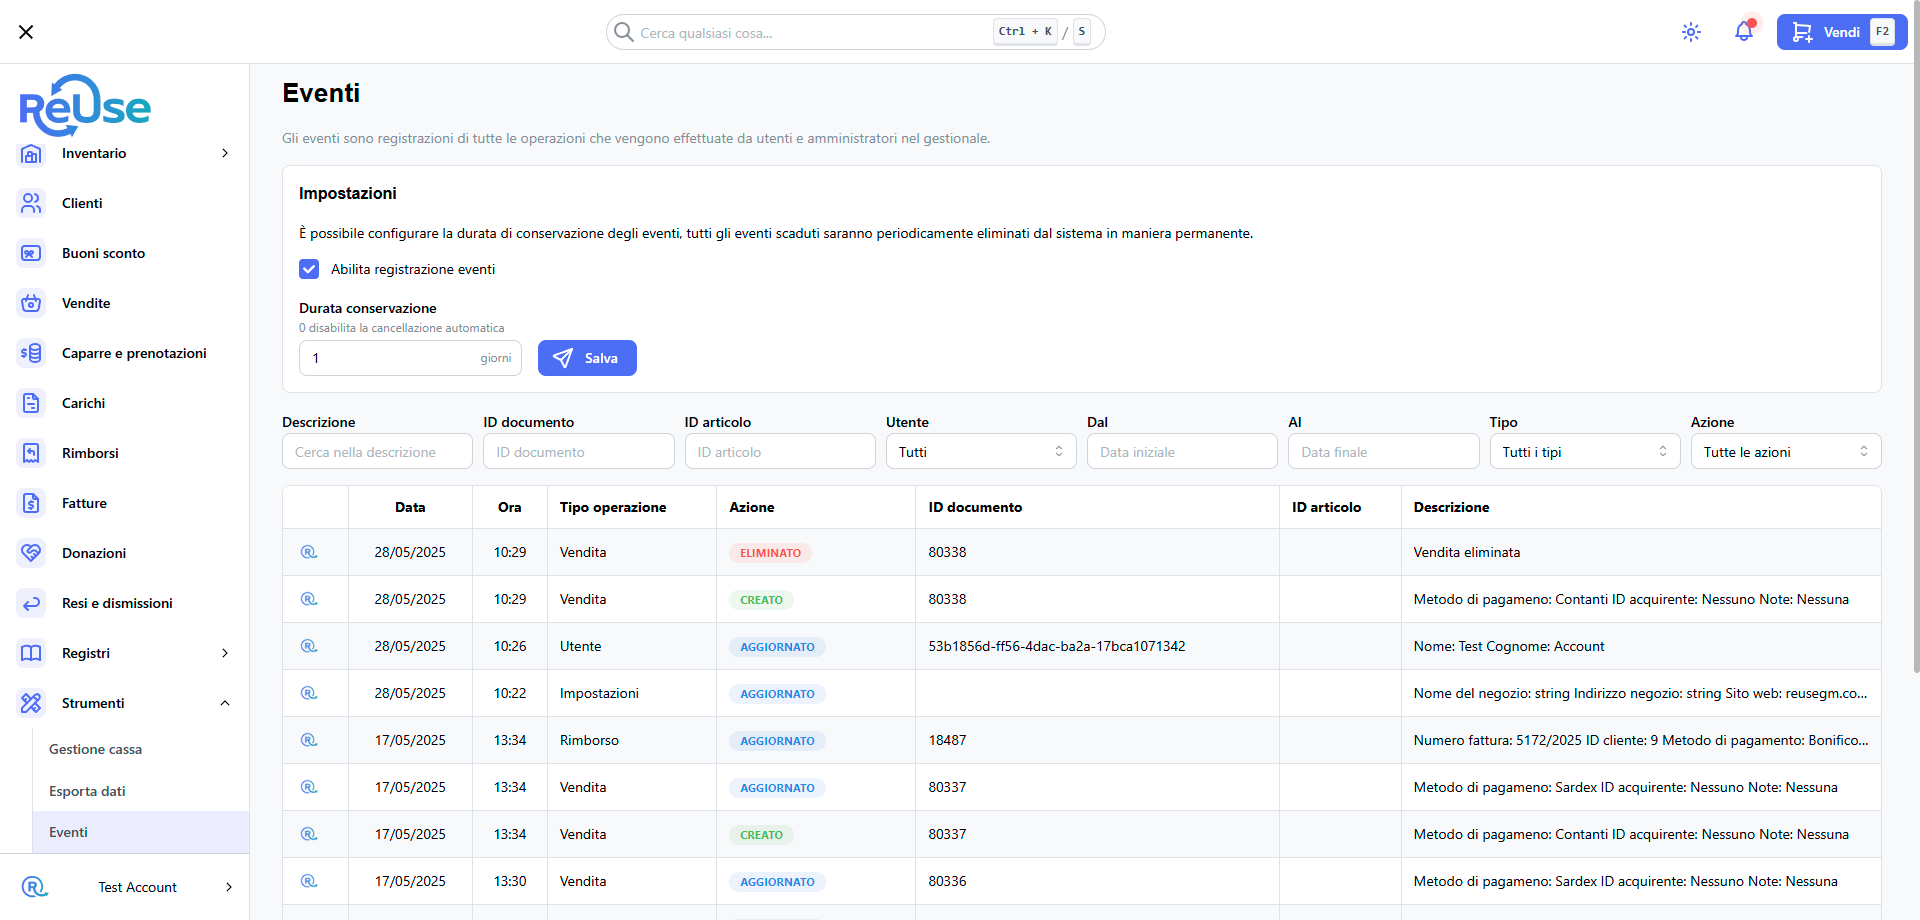Viewport: 1920px width, 920px height.
Task: Click the ReUse logo in sidebar
Action: tap(85, 105)
